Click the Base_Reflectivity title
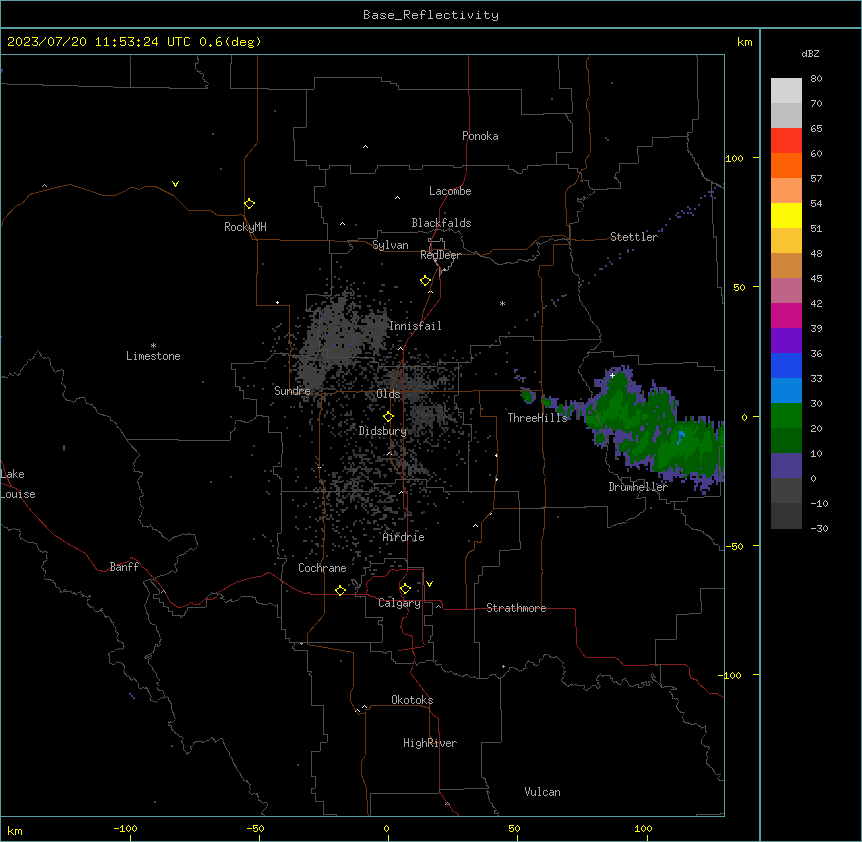 point(431,15)
